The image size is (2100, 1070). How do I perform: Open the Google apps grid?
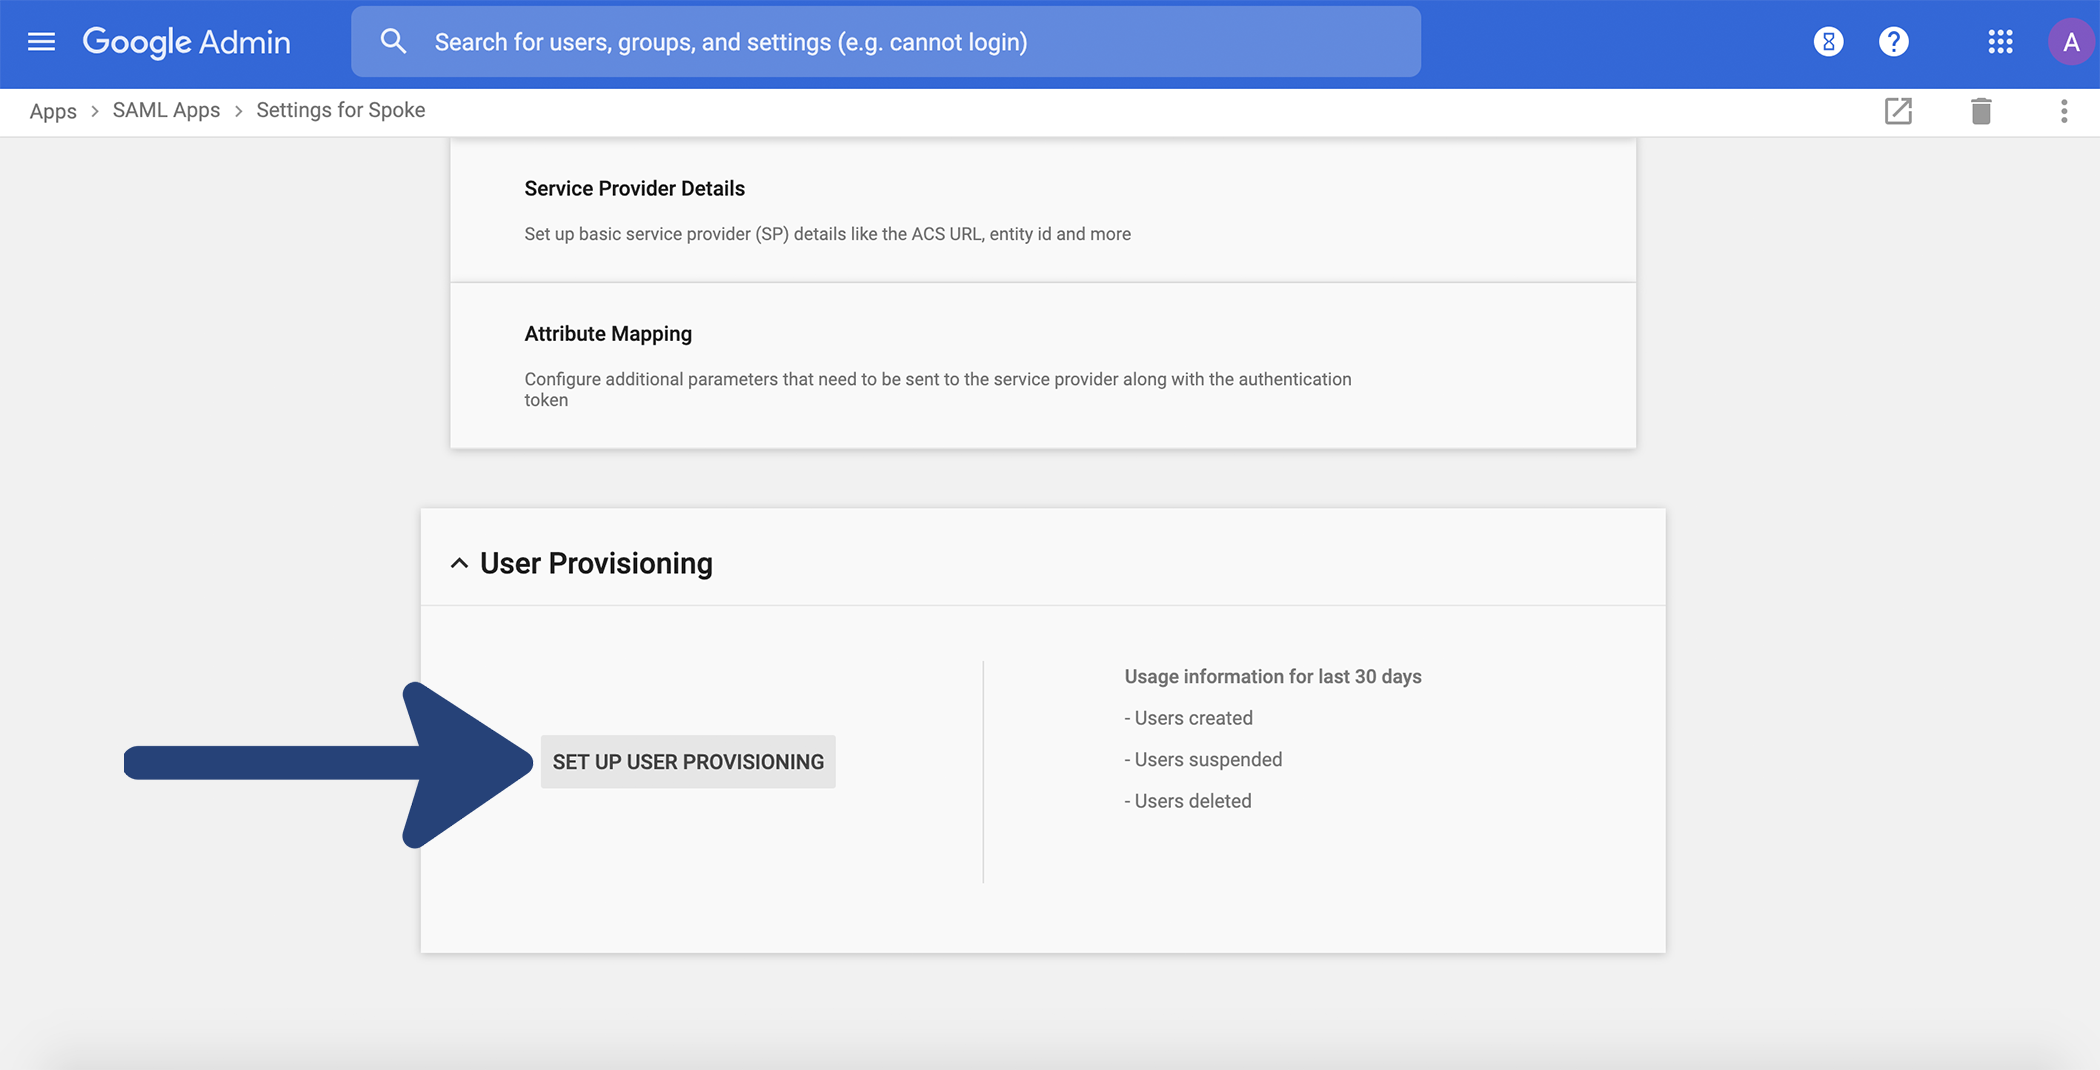tap(2000, 42)
